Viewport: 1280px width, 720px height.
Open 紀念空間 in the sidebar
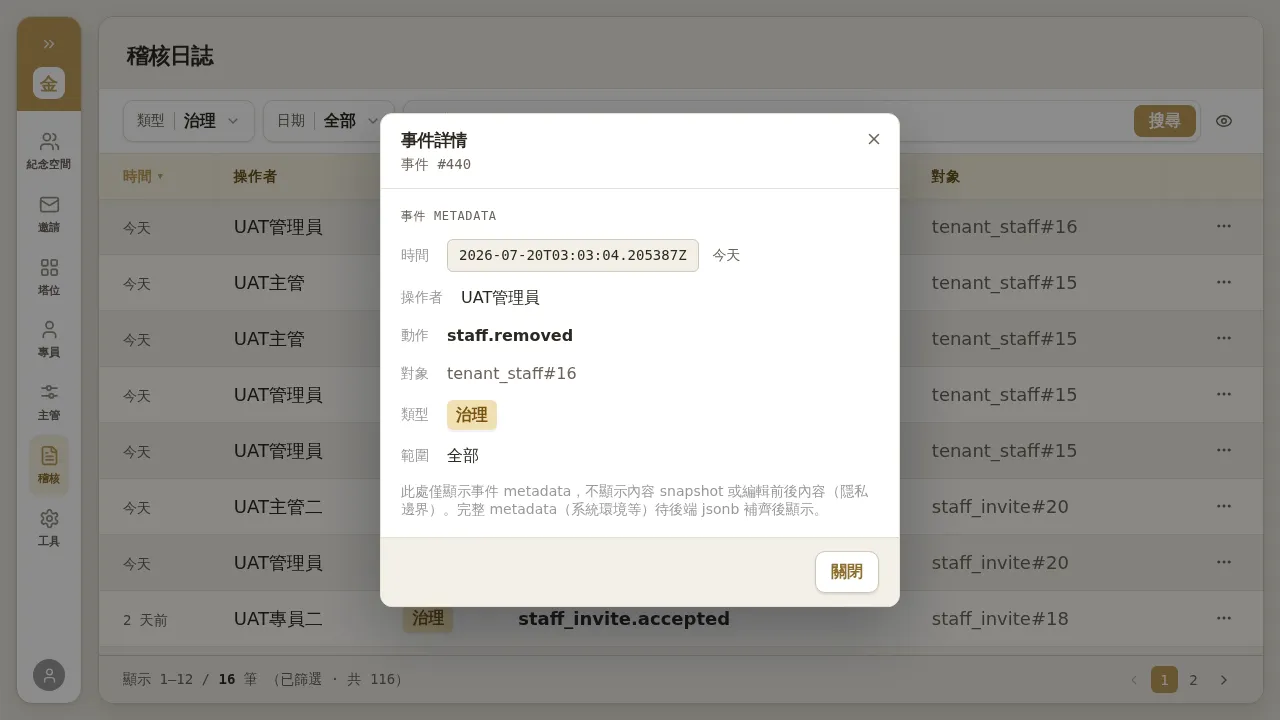click(49, 151)
